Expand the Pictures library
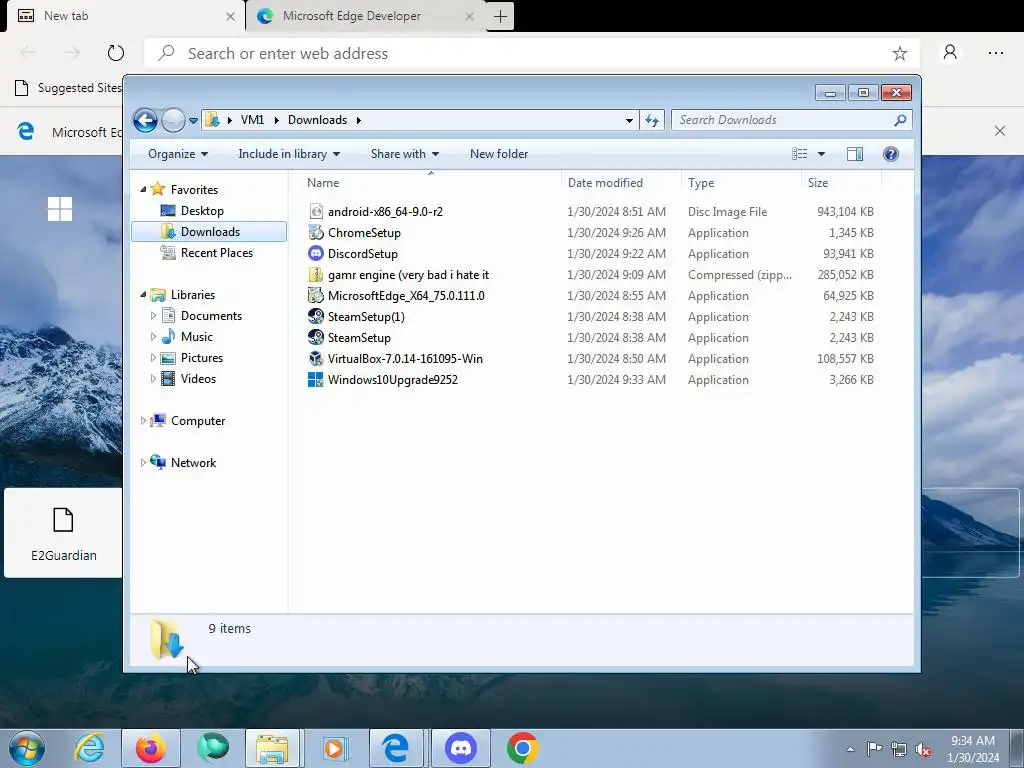The image size is (1024, 768). click(153, 358)
